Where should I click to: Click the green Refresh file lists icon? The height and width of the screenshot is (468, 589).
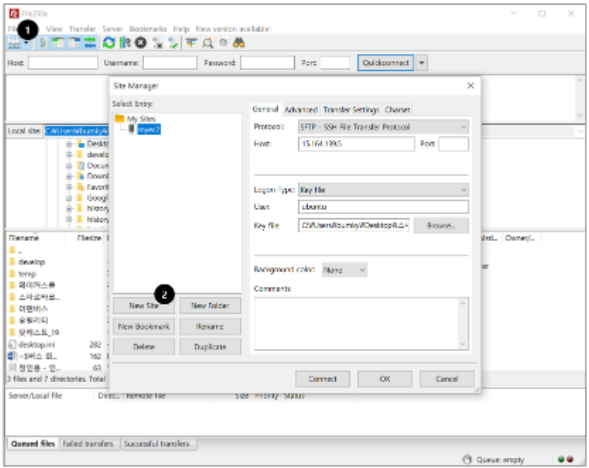pyautogui.click(x=109, y=43)
